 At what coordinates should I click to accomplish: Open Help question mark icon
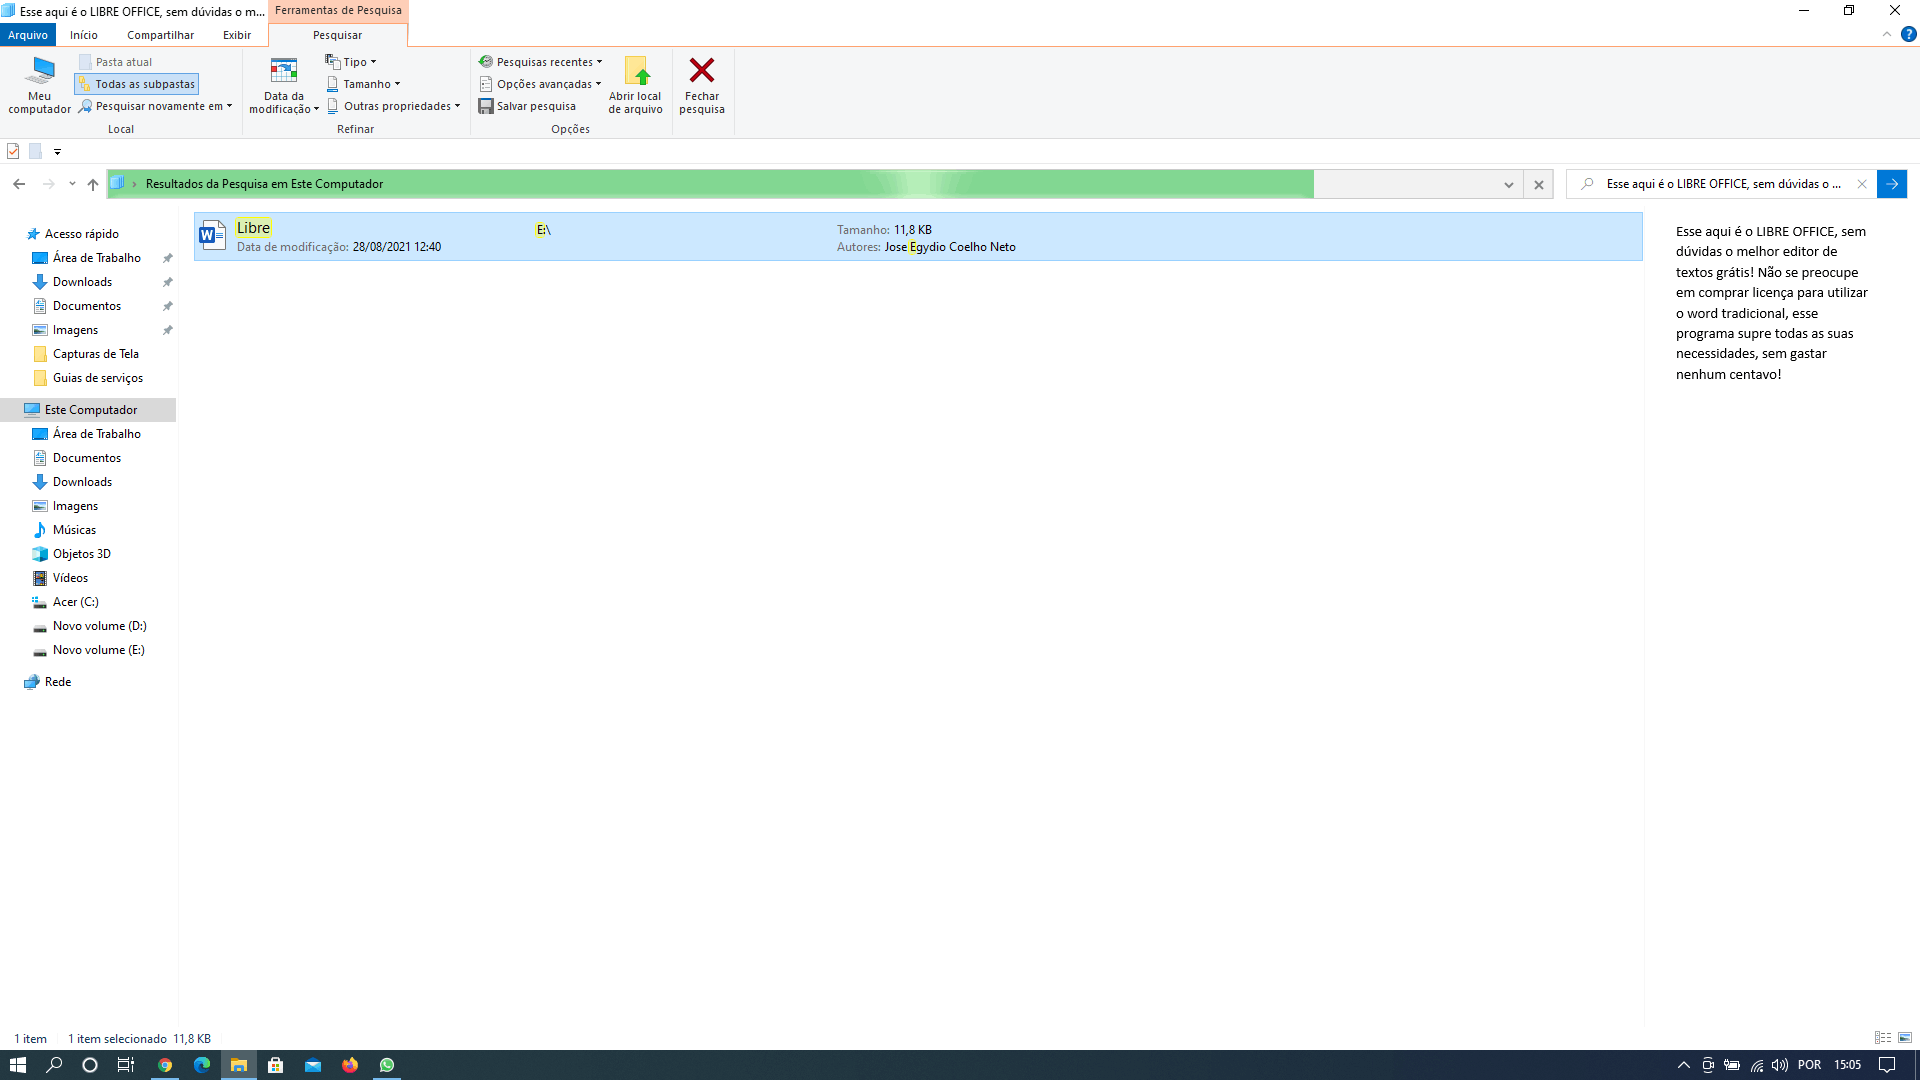pyautogui.click(x=1908, y=35)
